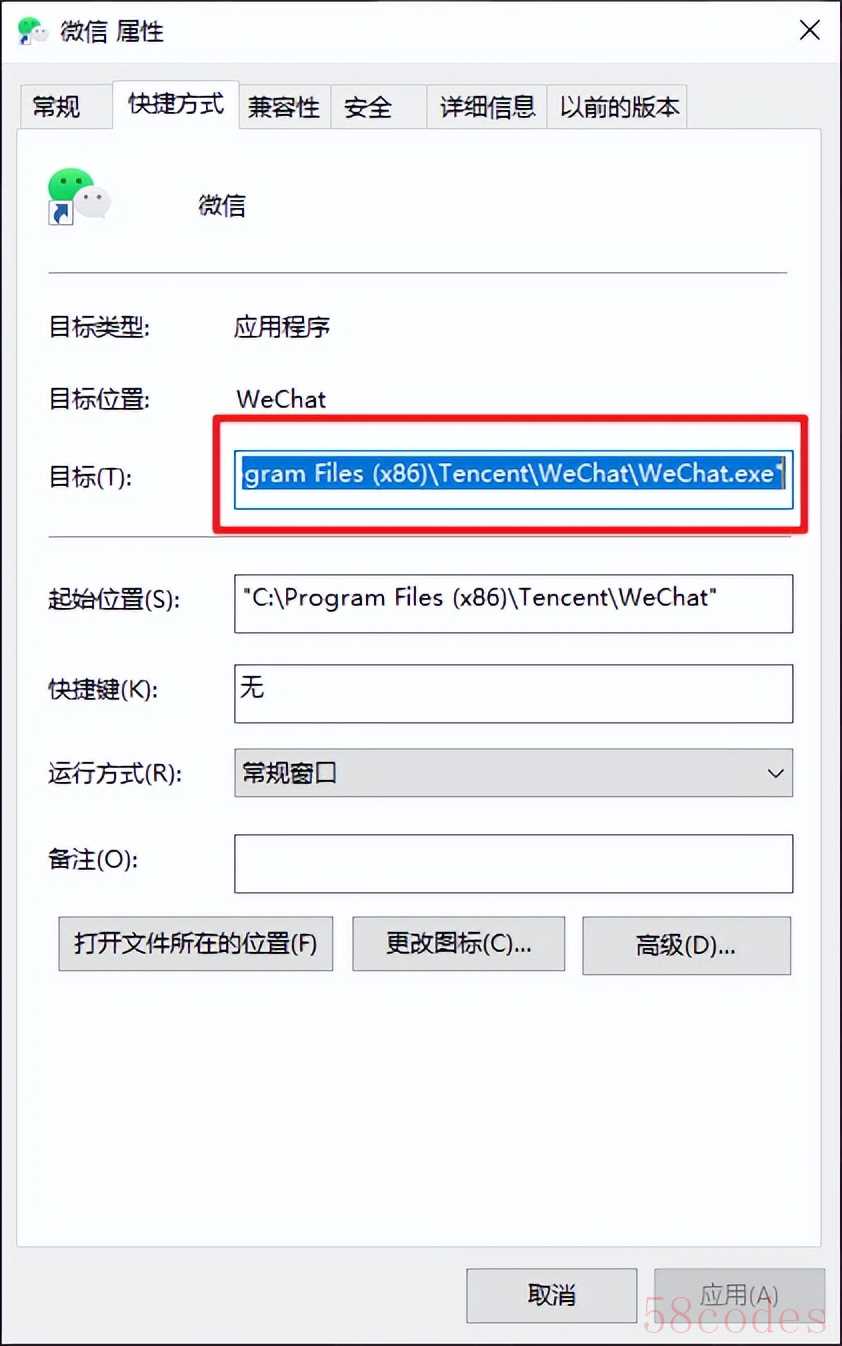Focus the 起始位置(S) text field
The width and height of the screenshot is (842, 1346).
pyautogui.click(x=513, y=603)
